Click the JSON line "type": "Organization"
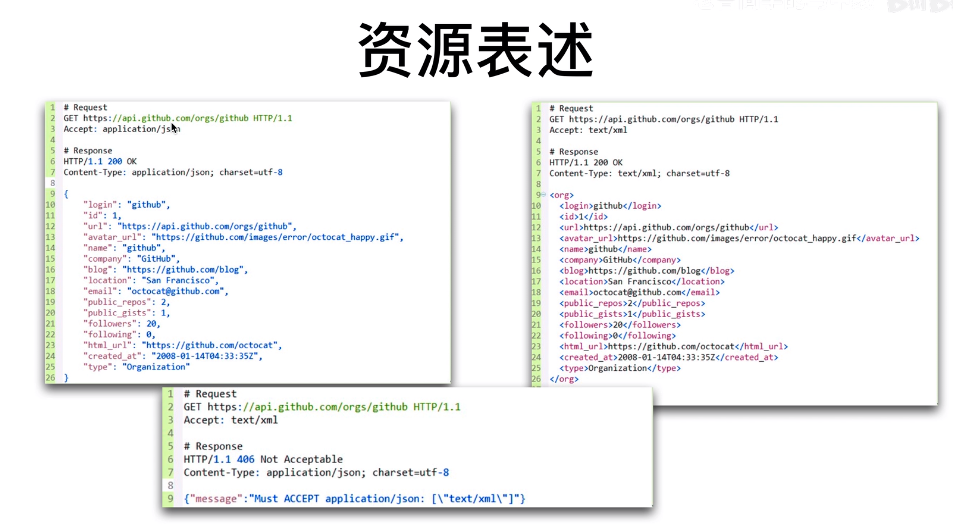 click(136, 367)
